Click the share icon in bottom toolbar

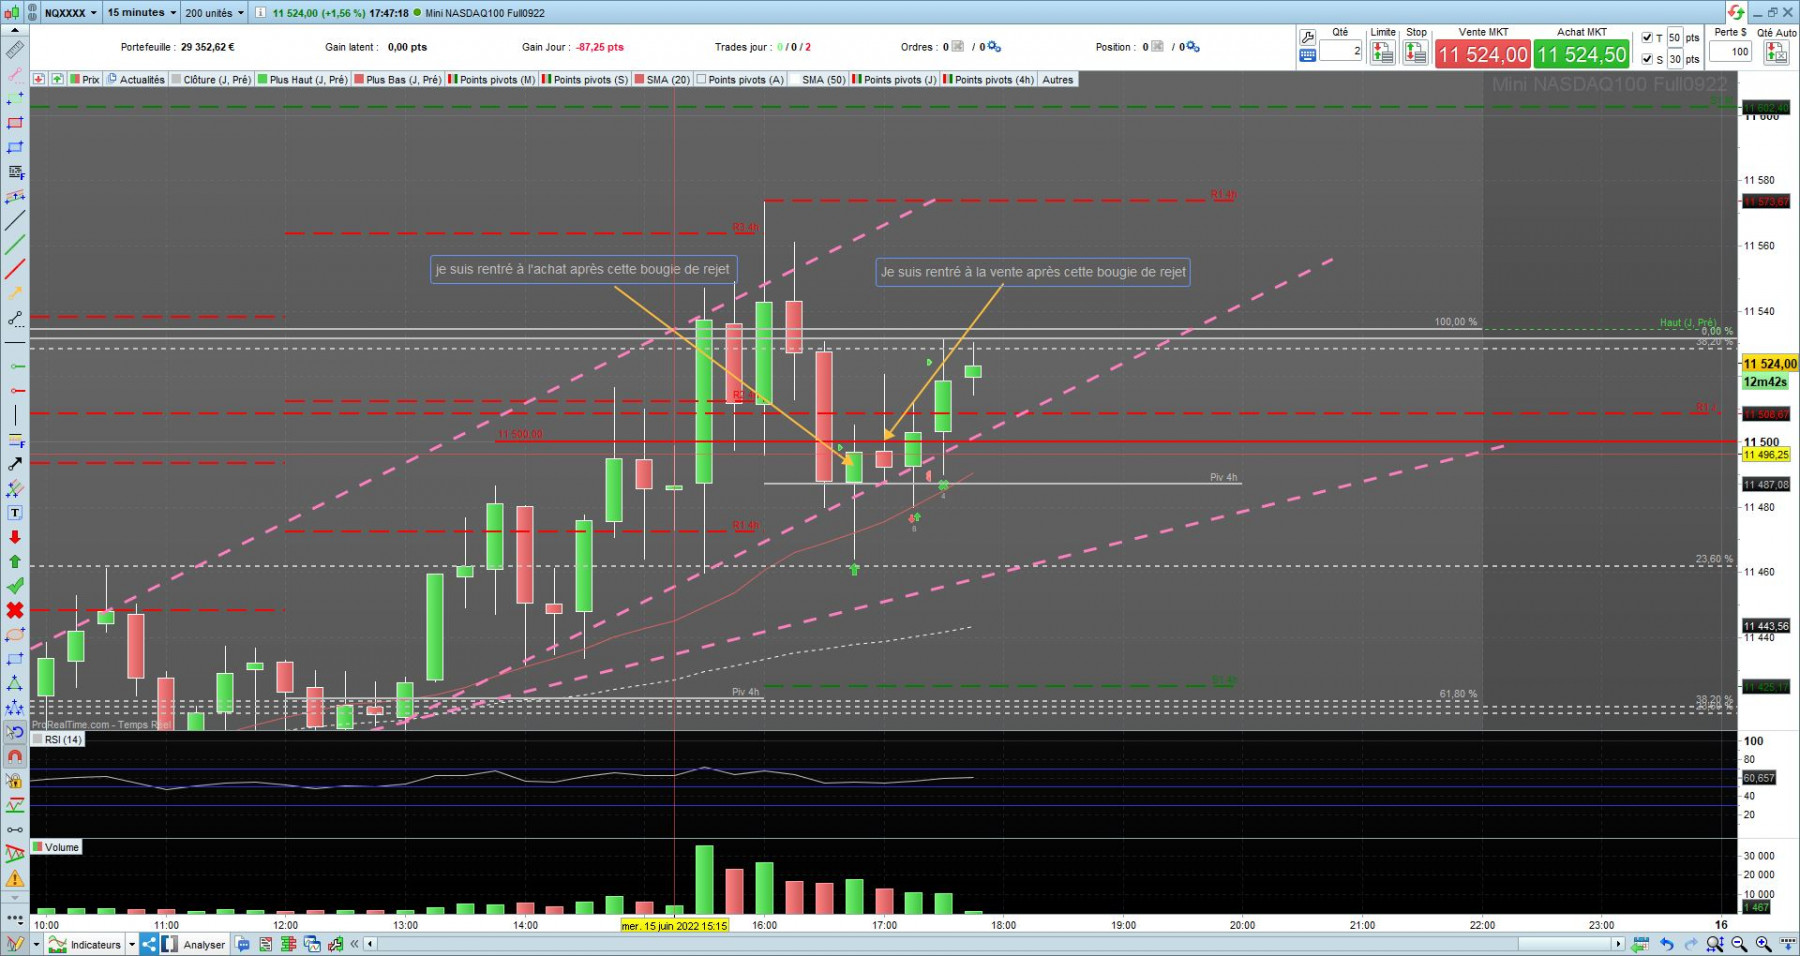(148, 944)
